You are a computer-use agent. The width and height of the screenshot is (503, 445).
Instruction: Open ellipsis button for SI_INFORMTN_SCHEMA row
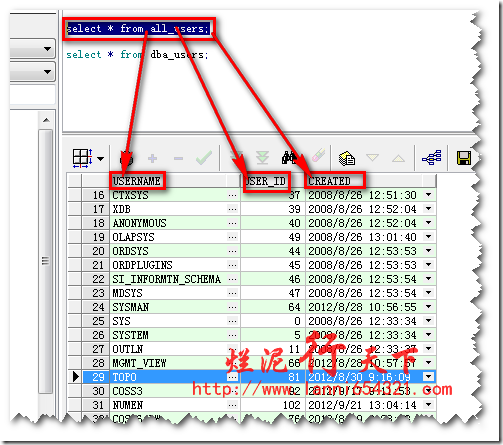tap(232, 279)
